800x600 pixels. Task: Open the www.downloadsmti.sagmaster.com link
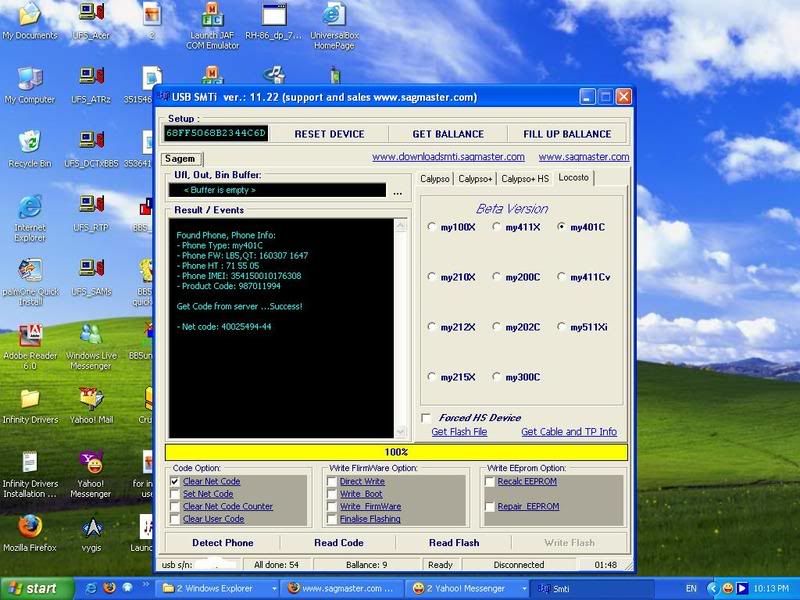(x=448, y=157)
